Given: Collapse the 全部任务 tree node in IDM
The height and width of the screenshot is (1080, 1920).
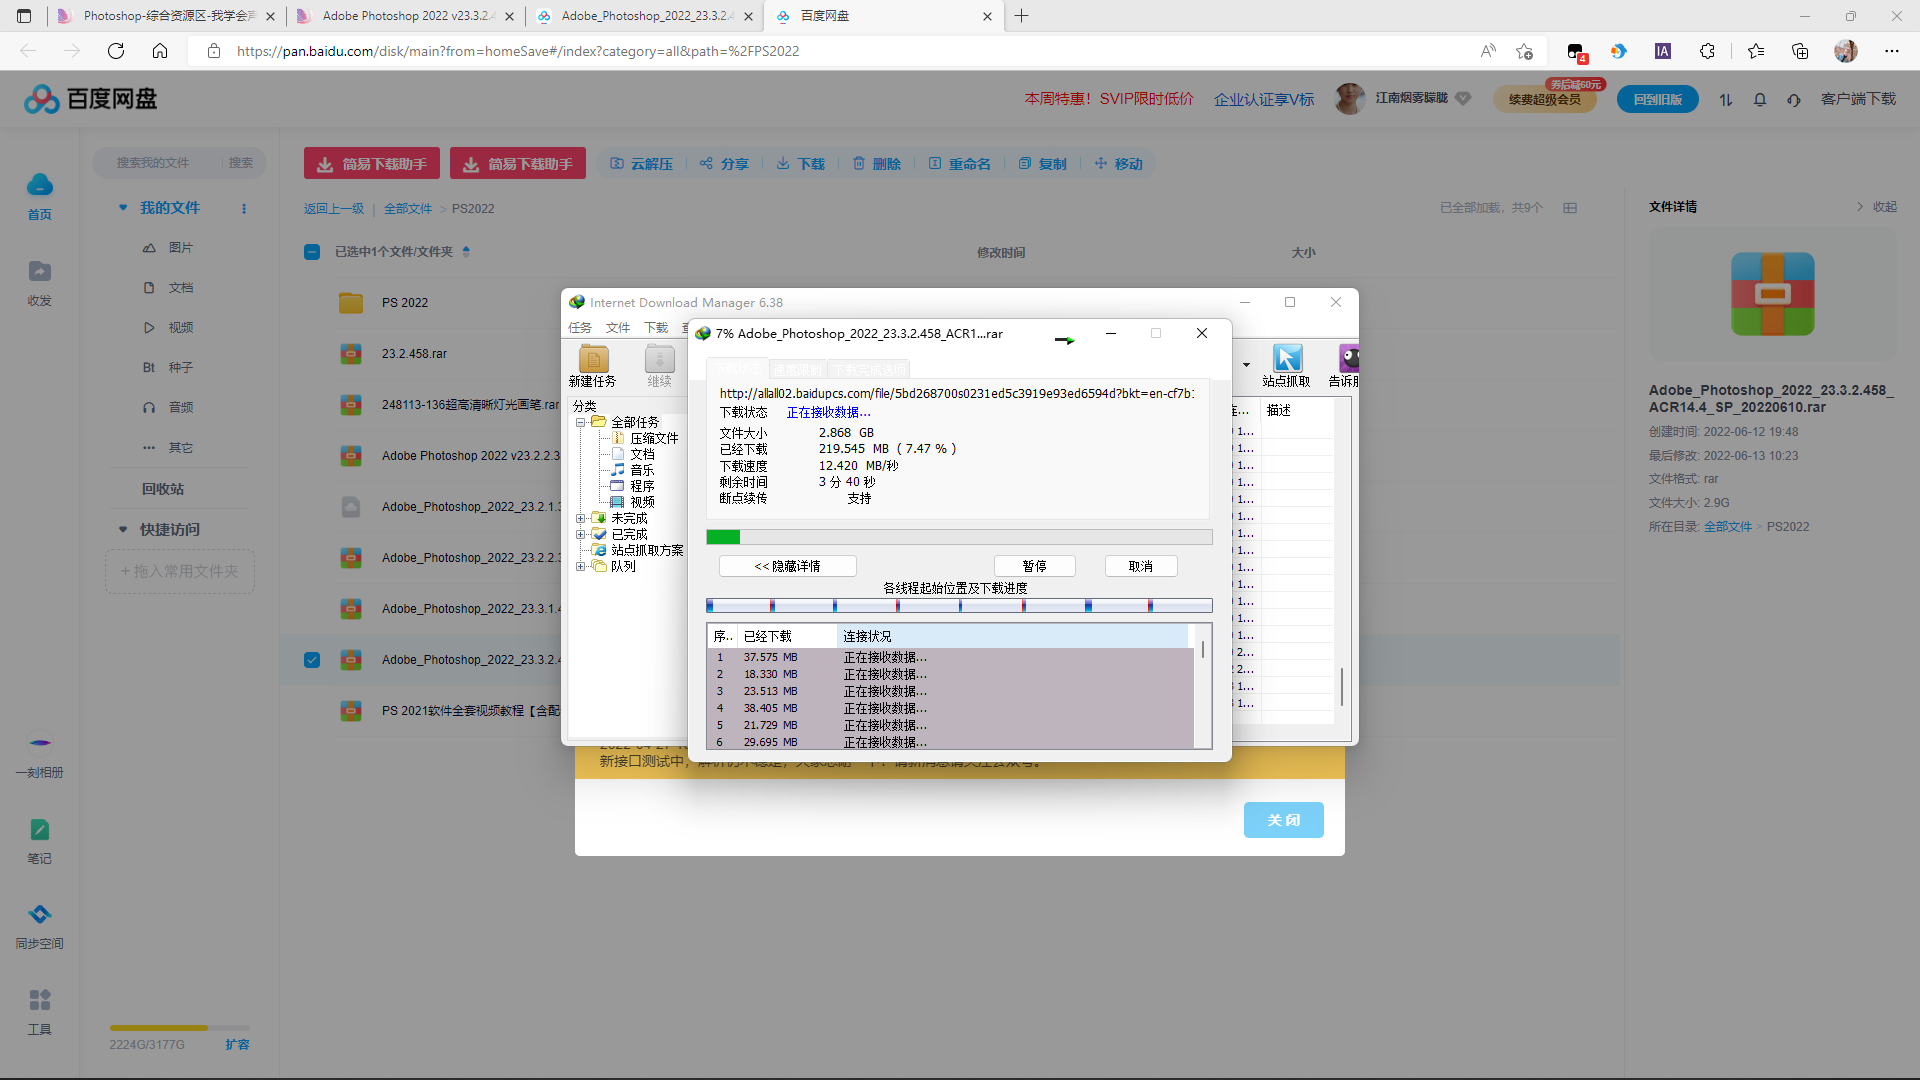Looking at the screenshot, I should pos(580,422).
